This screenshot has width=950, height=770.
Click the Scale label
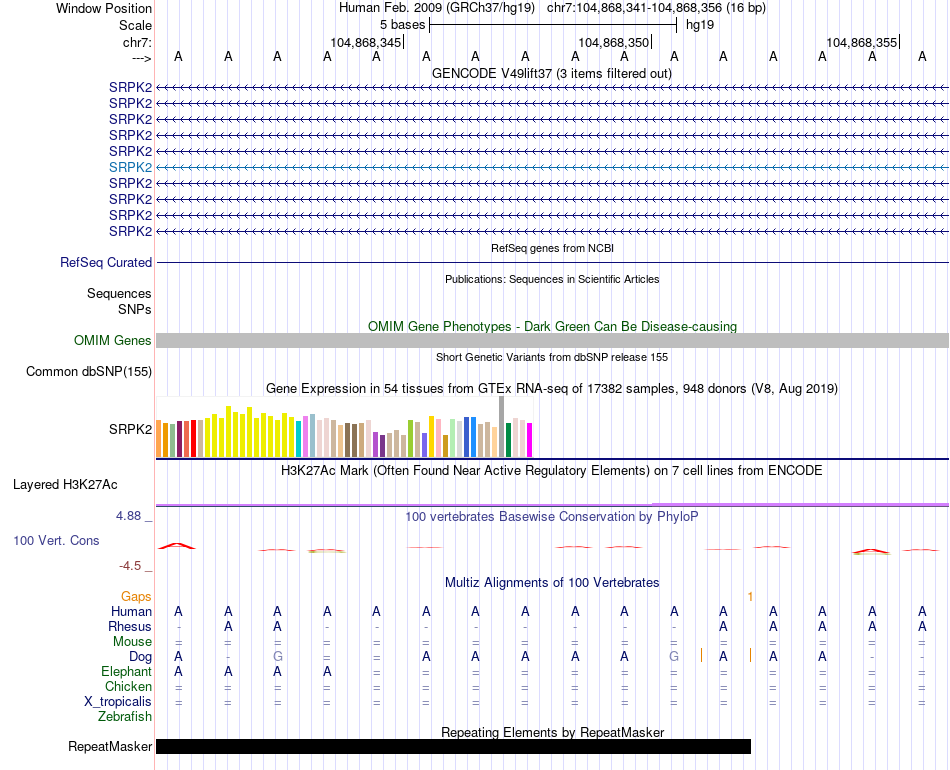tap(136, 25)
